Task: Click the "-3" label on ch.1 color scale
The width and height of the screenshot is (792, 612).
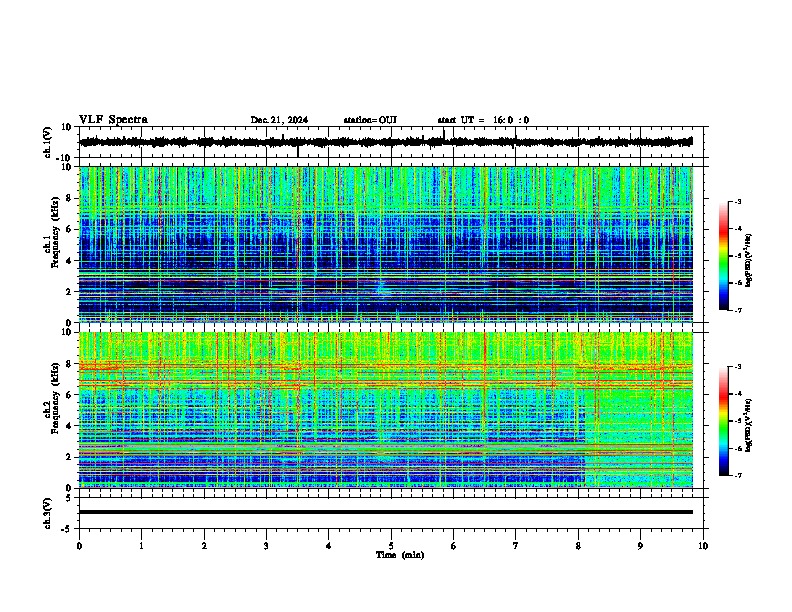Action: (x=737, y=201)
